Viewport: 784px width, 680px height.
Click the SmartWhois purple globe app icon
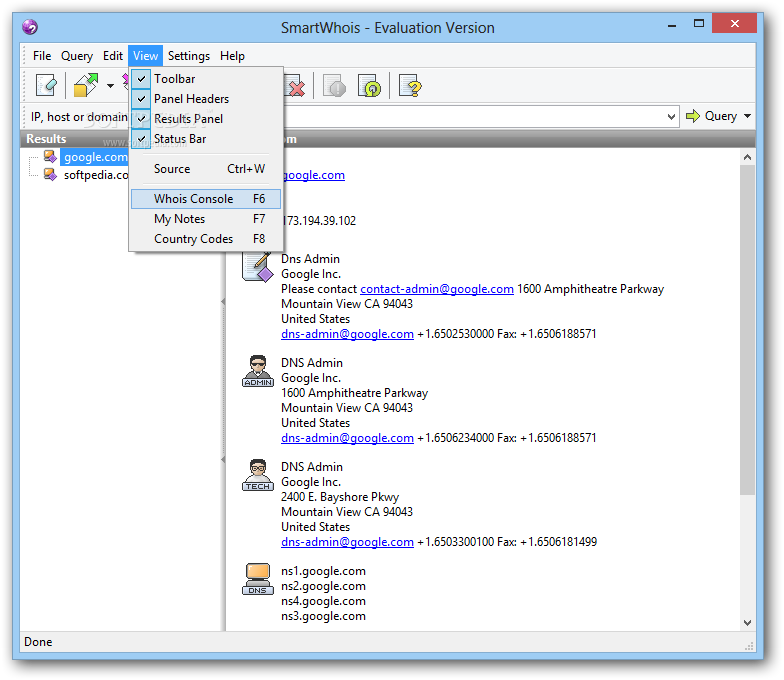(30, 27)
